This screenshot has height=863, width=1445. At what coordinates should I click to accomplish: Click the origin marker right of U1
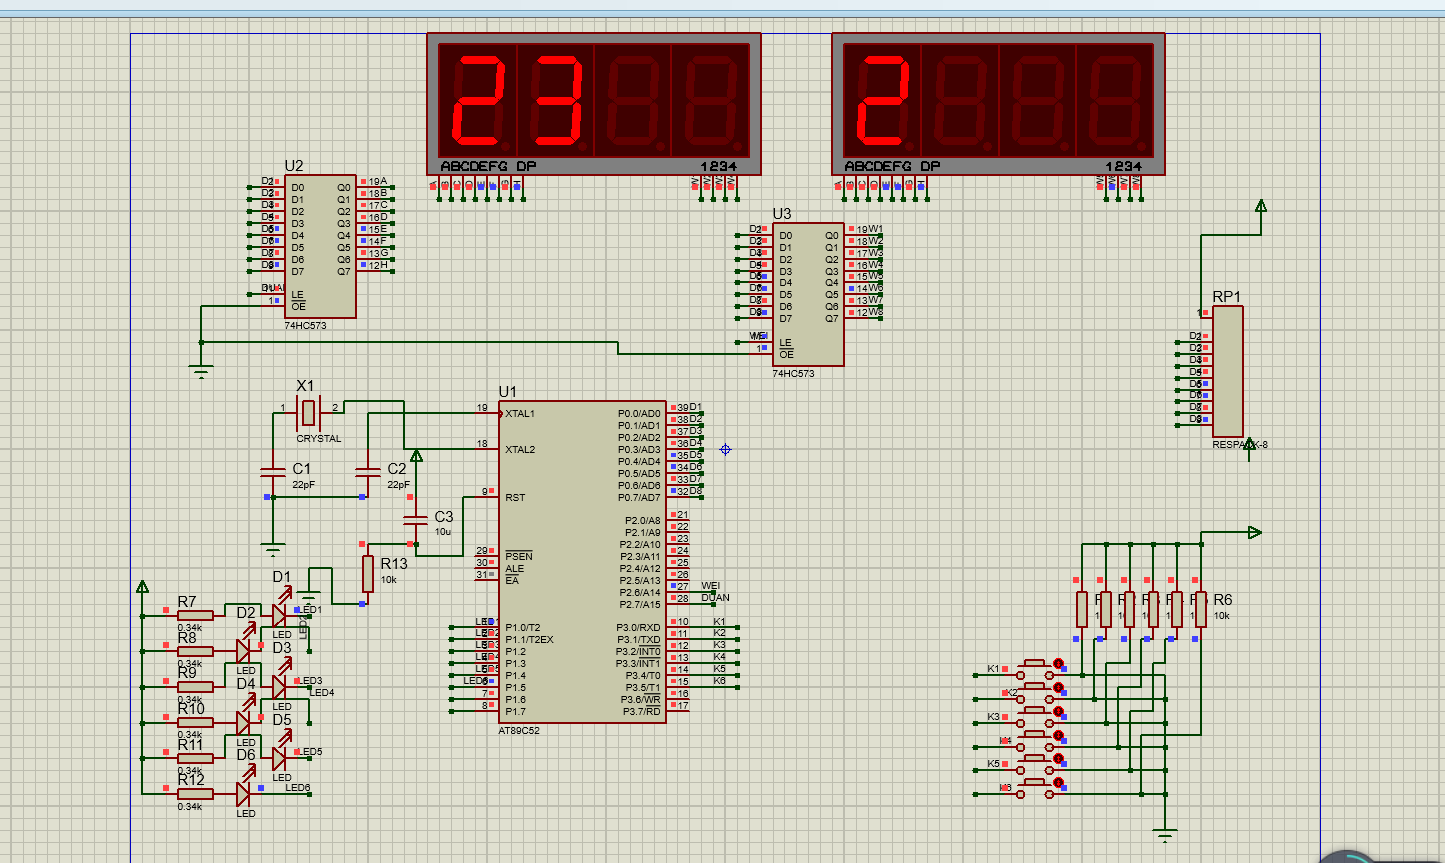point(725,450)
